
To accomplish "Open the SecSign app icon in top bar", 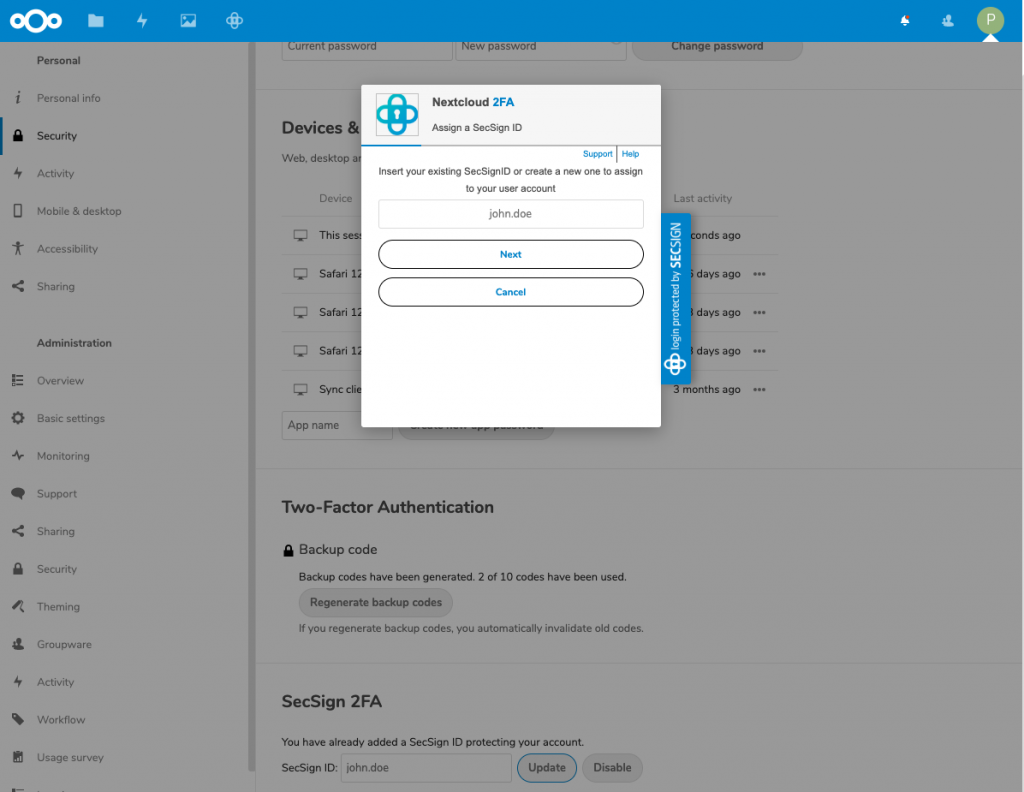I will pyautogui.click(x=233, y=20).
